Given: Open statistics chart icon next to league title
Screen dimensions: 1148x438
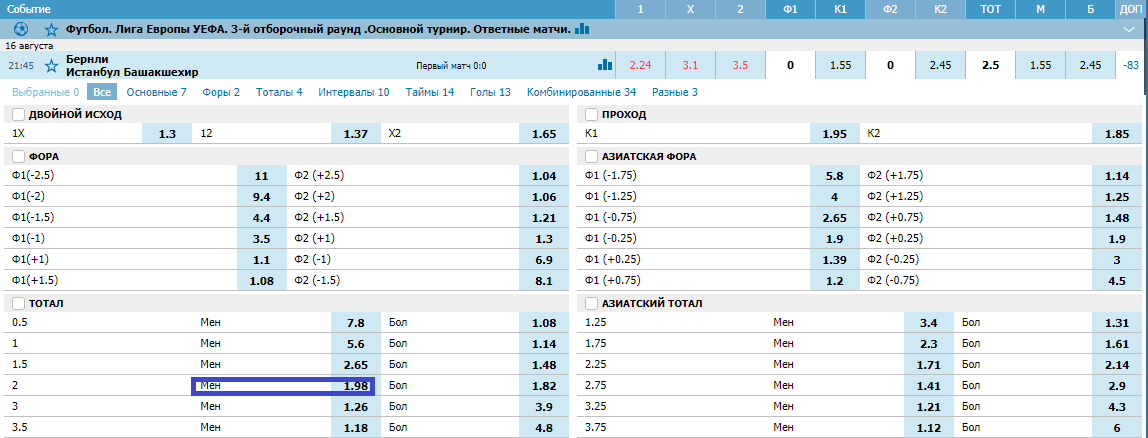Looking at the screenshot, I should pos(582,29).
